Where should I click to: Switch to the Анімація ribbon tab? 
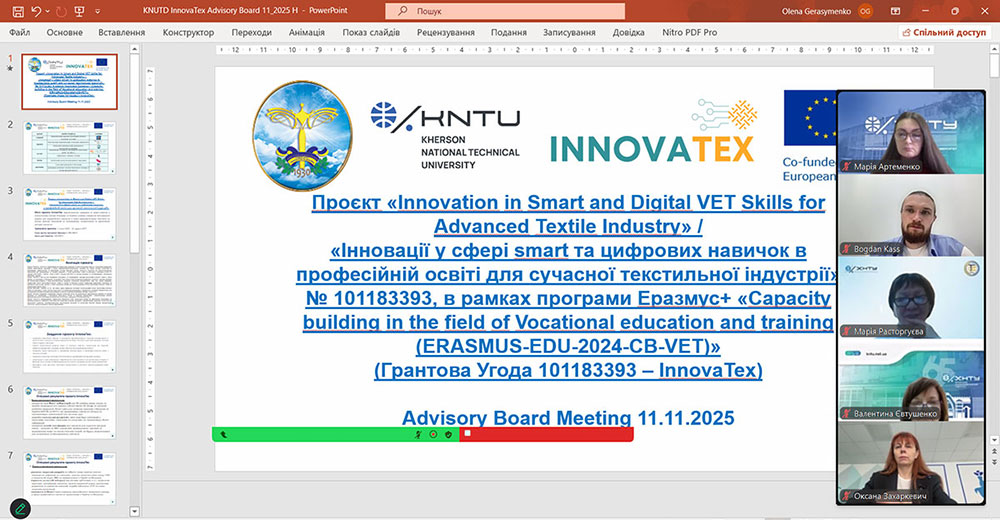coord(305,32)
